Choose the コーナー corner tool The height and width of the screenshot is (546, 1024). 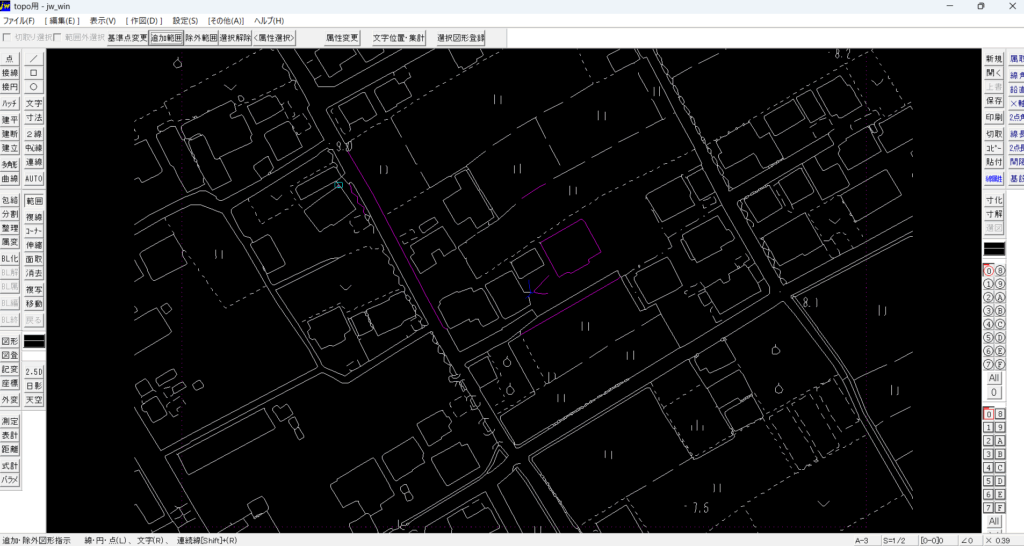point(34,231)
